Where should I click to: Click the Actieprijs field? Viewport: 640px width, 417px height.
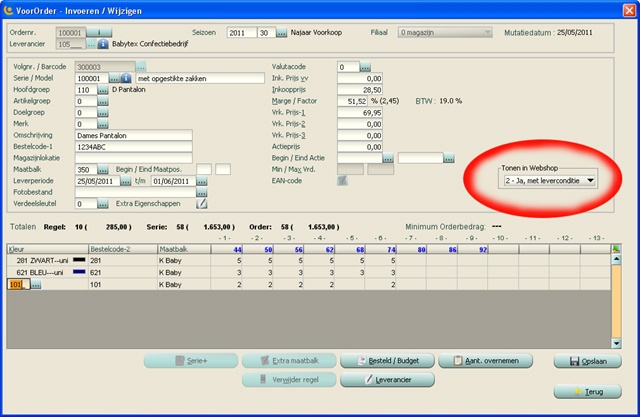click(x=360, y=147)
